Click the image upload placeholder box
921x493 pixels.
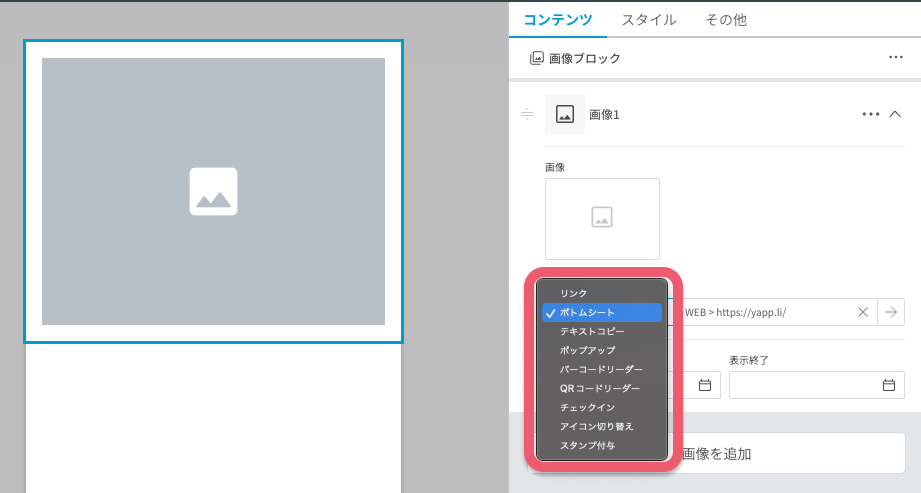[x=602, y=219]
